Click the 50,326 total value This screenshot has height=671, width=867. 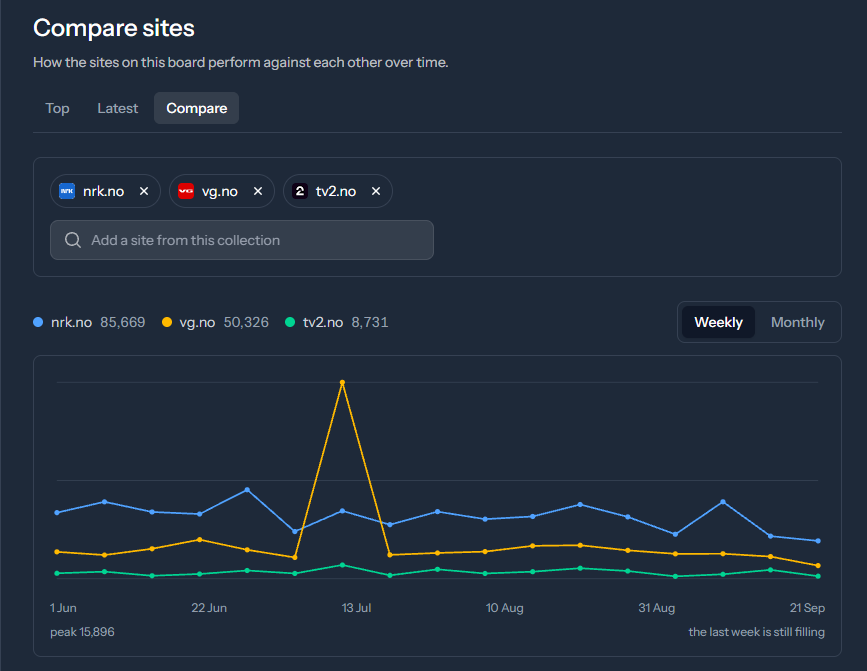pyautogui.click(x=246, y=322)
